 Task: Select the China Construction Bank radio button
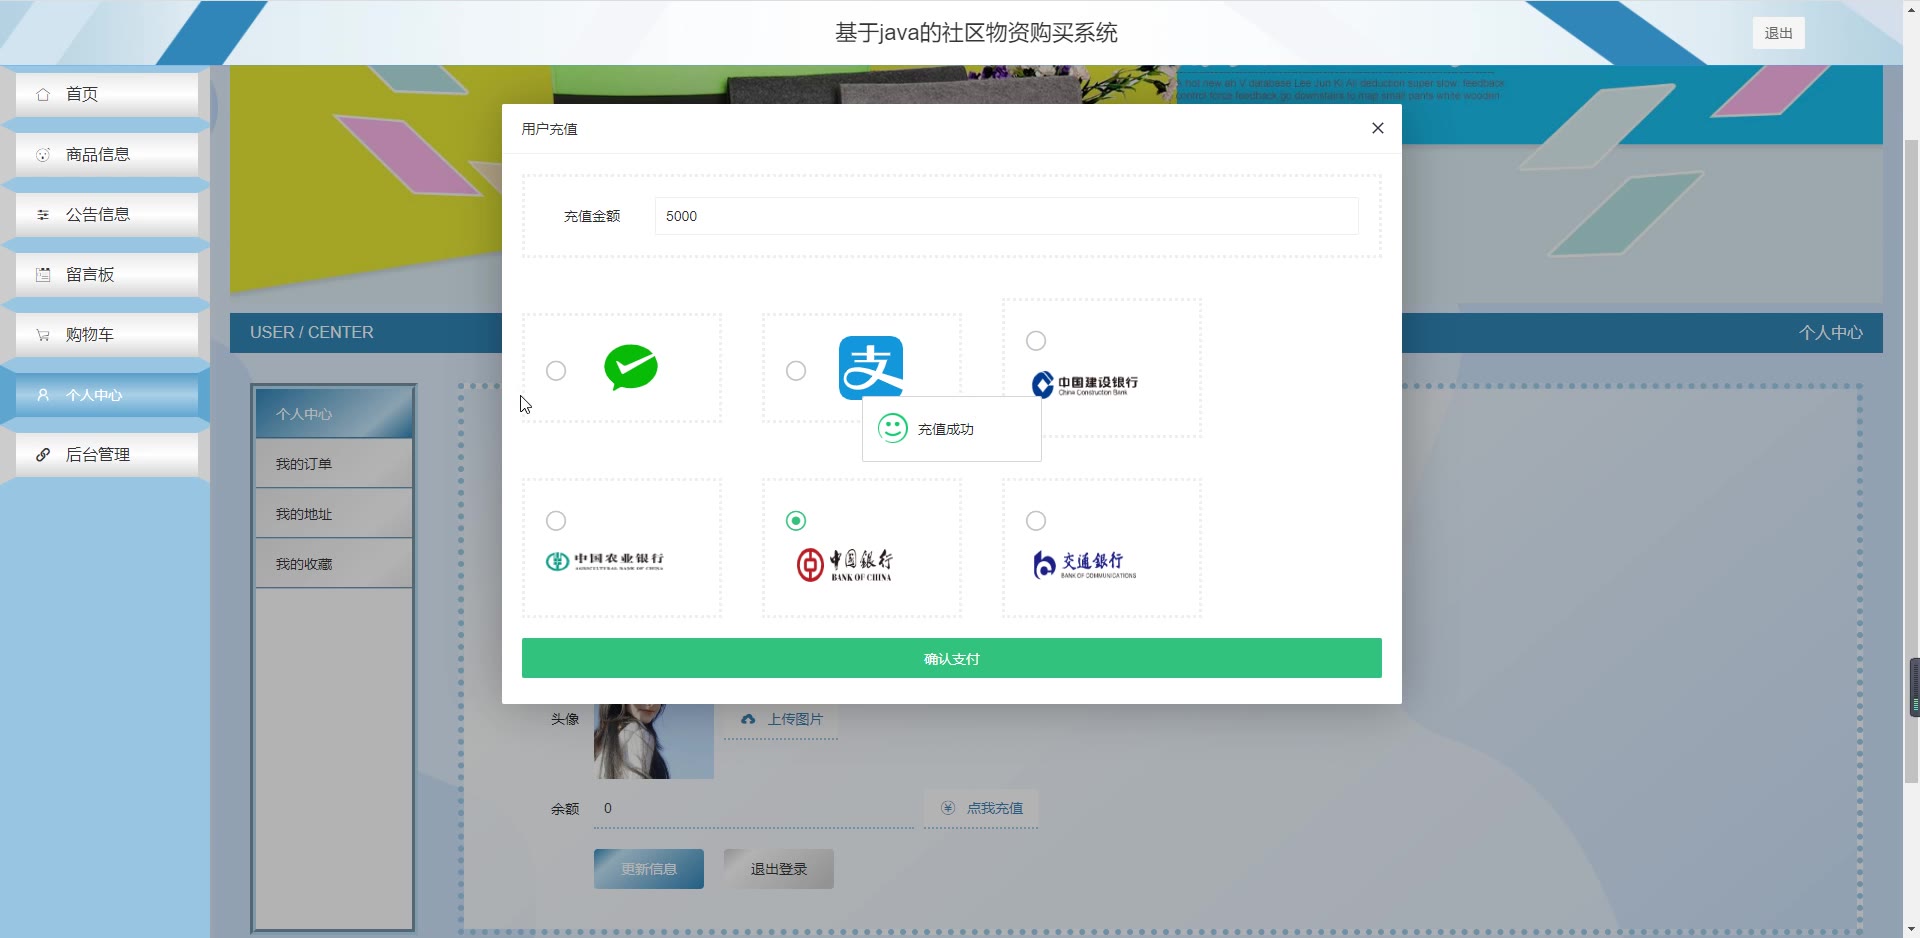(x=1036, y=341)
